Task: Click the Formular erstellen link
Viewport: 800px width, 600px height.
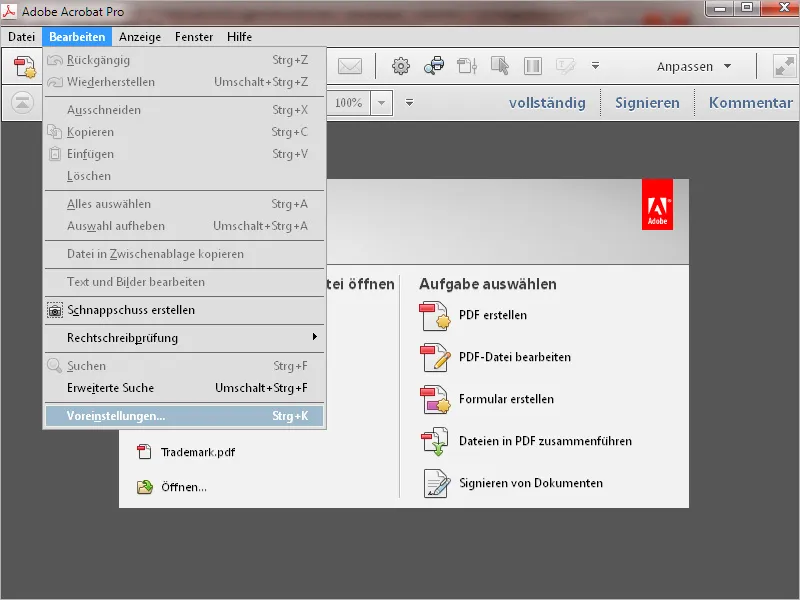Action: (x=506, y=399)
